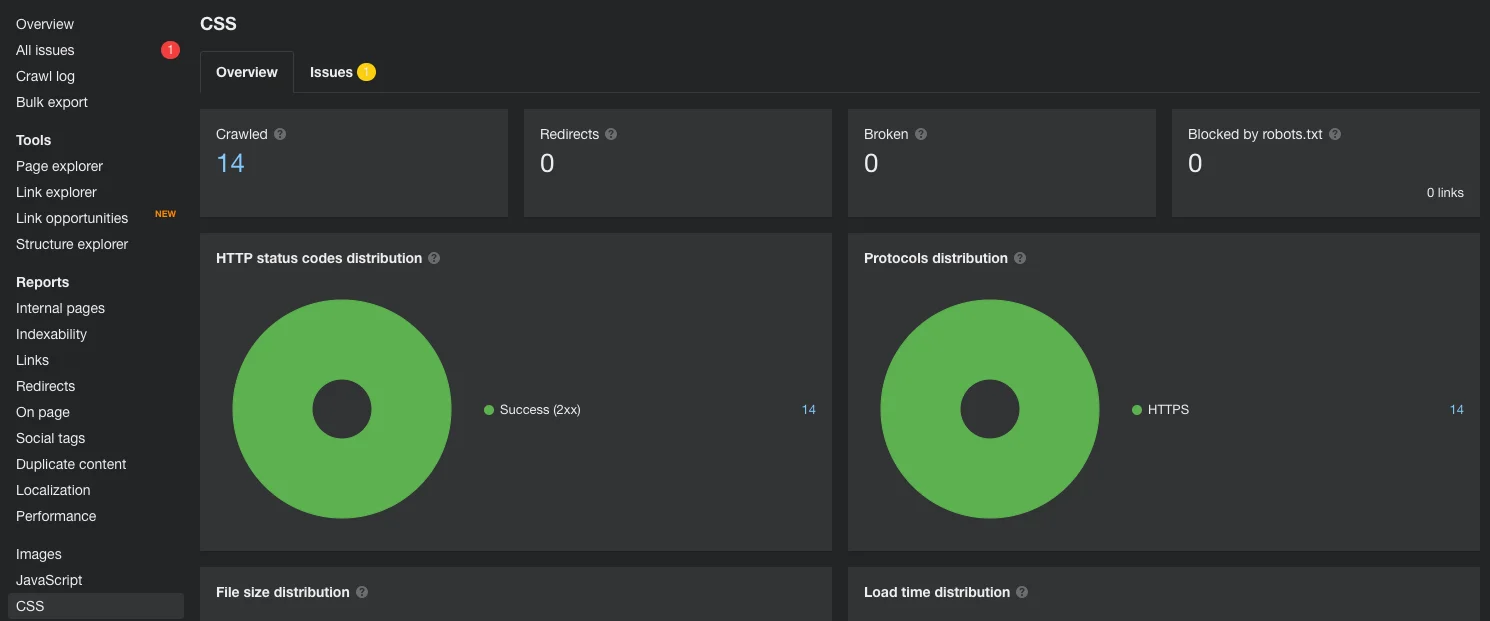The image size is (1490, 621).
Task: Show help for File size distribution
Action: coord(362,592)
